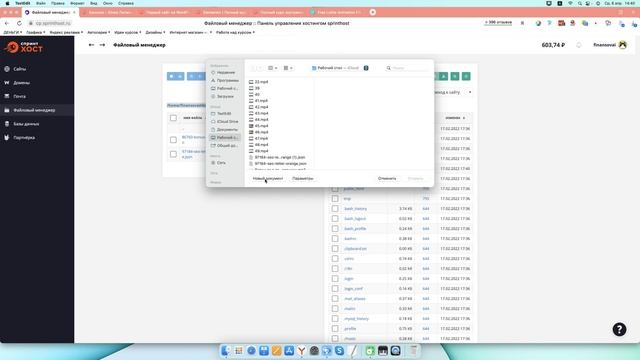The height and width of the screenshot is (360, 640).
Task: Focus the dialog search field
Action: 407,68
